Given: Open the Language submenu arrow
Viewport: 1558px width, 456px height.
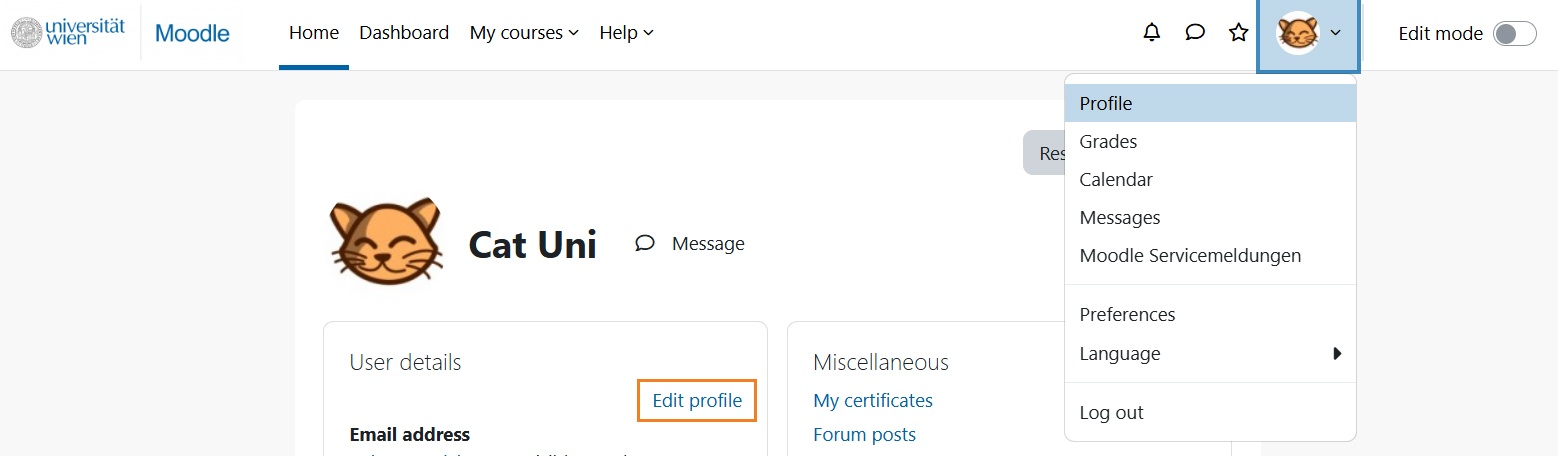Looking at the screenshot, I should click(1337, 354).
